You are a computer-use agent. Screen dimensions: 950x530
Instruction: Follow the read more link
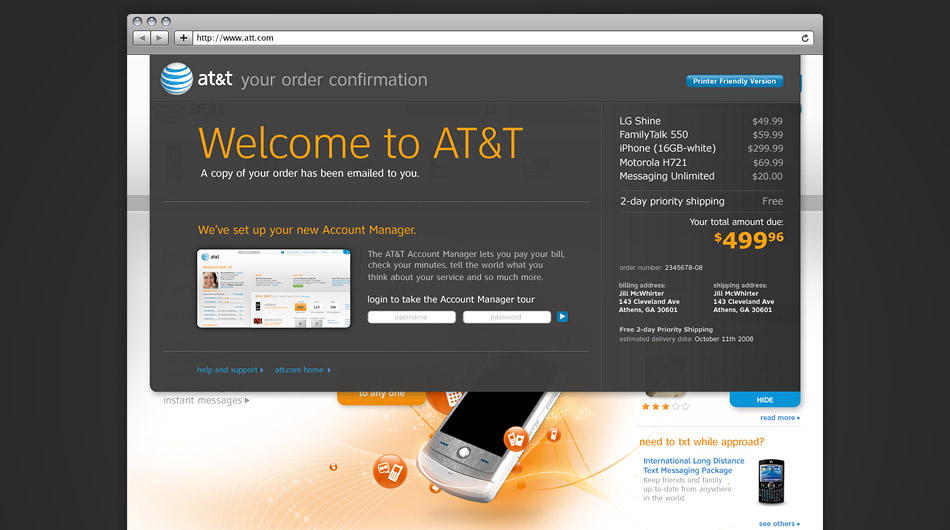(x=780, y=418)
